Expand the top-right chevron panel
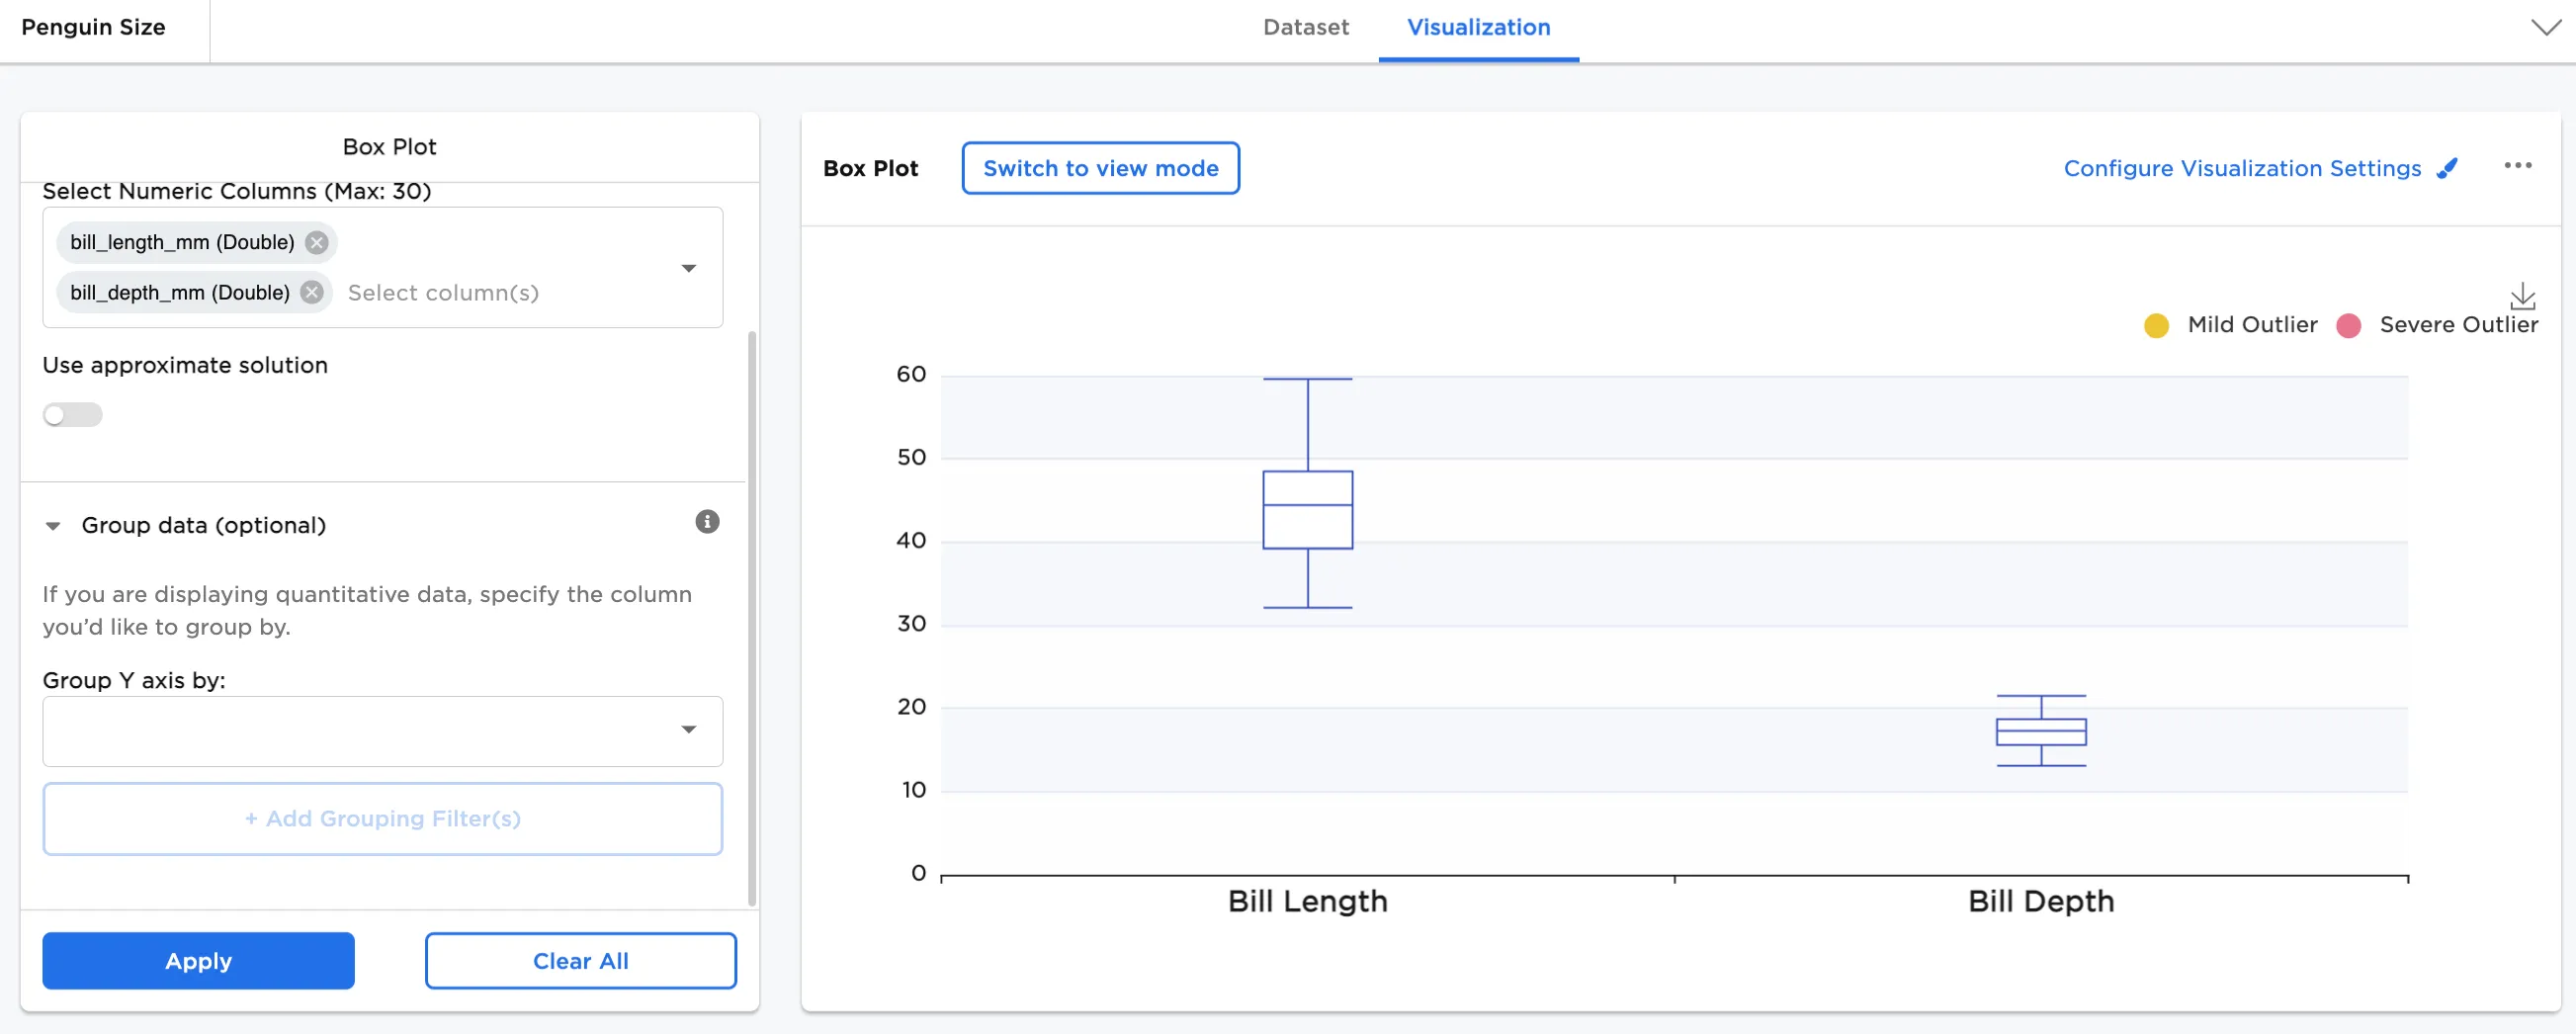The image size is (2576, 1034). coord(2545,27)
